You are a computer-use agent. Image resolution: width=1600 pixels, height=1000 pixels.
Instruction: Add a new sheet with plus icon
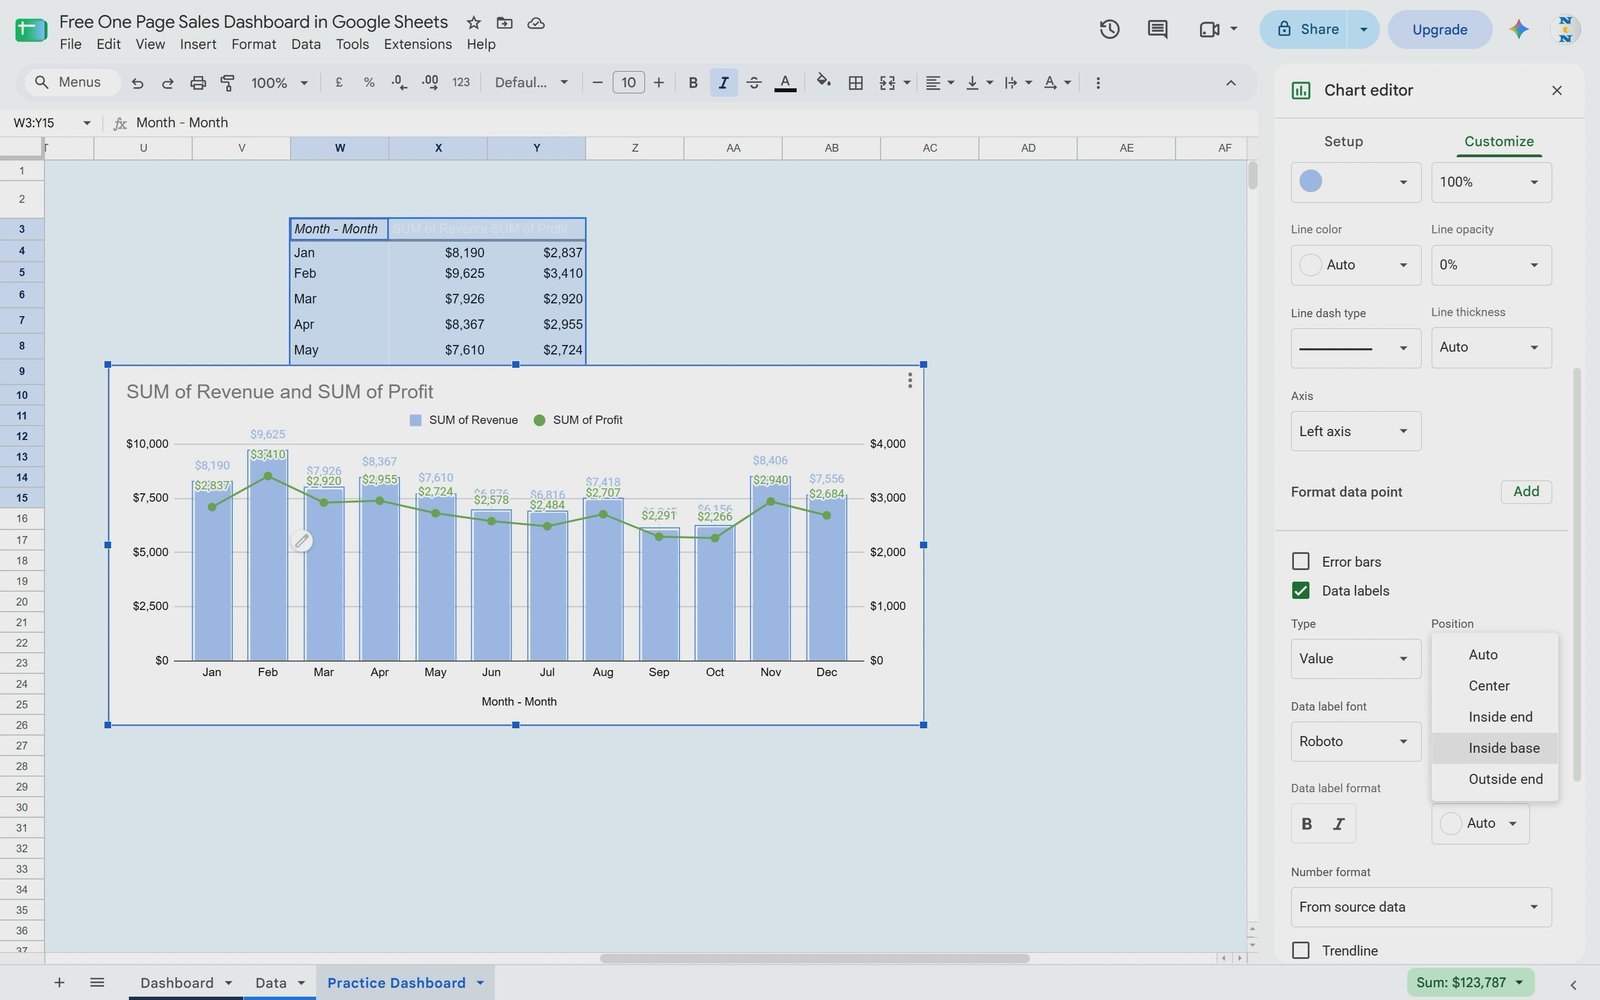point(59,983)
